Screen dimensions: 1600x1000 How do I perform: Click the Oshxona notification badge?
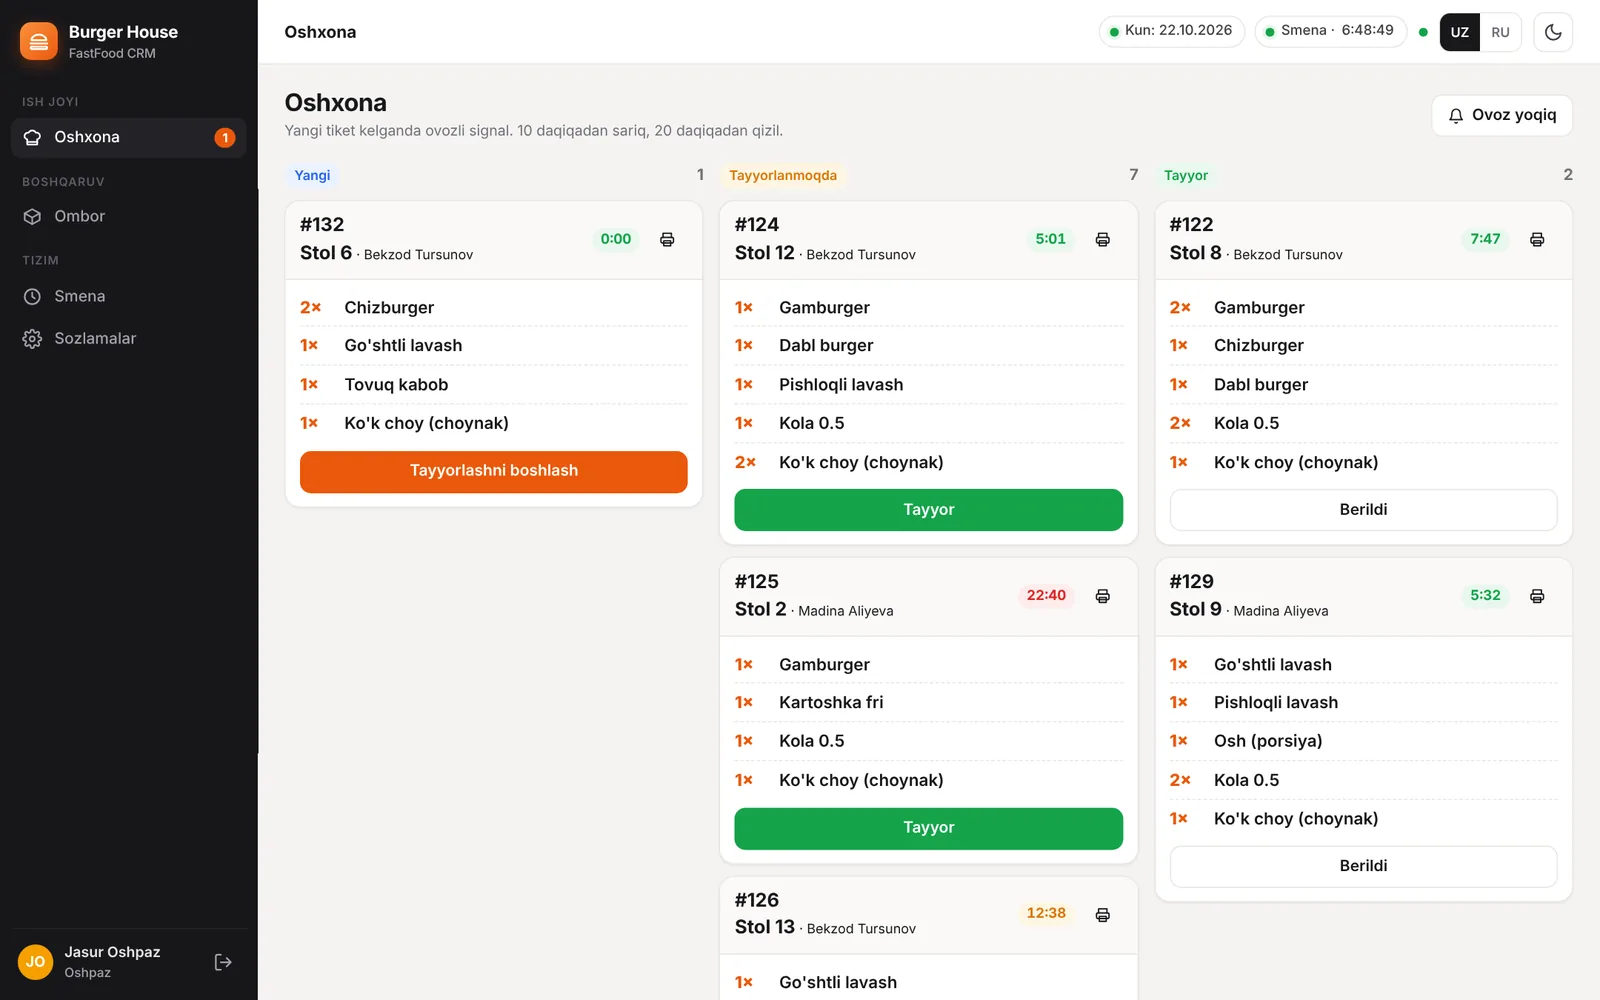[x=225, y=138]
